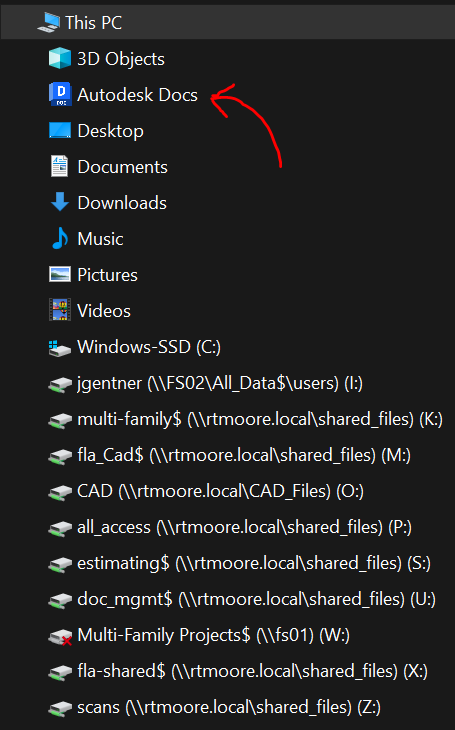The image size is (455, 730).
Task: Open the Documents folder
Action: click(x=122, y=167)
